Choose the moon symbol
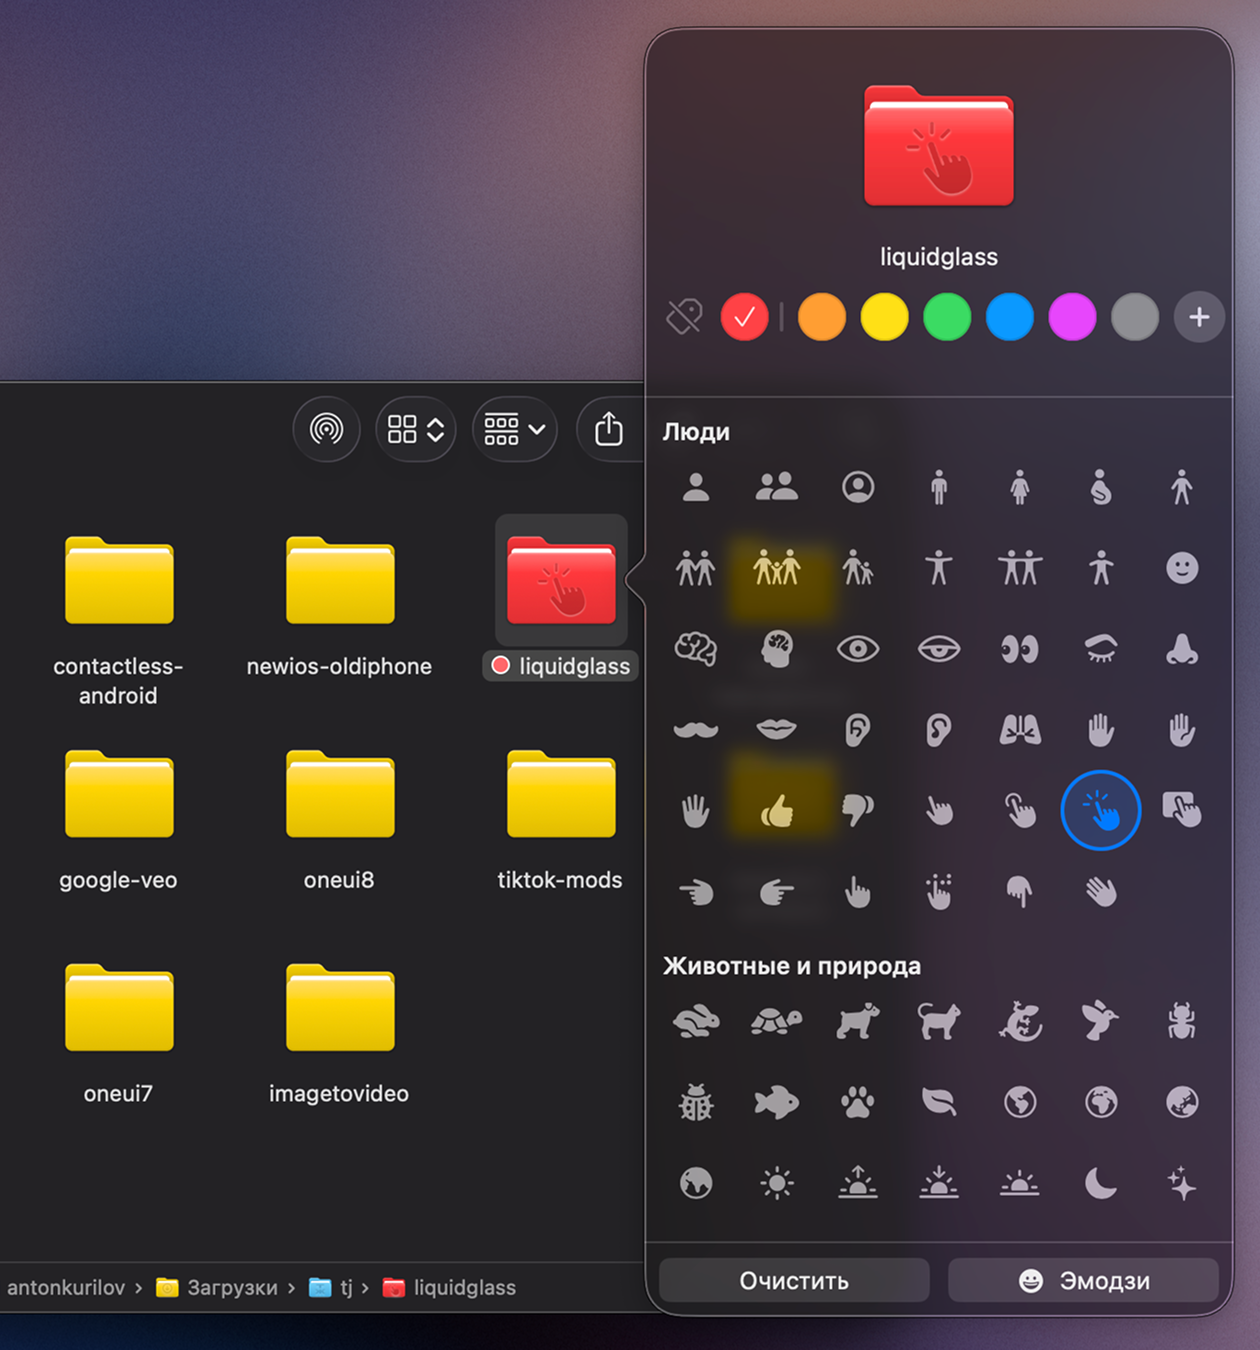 [x=1100, y=1183]
